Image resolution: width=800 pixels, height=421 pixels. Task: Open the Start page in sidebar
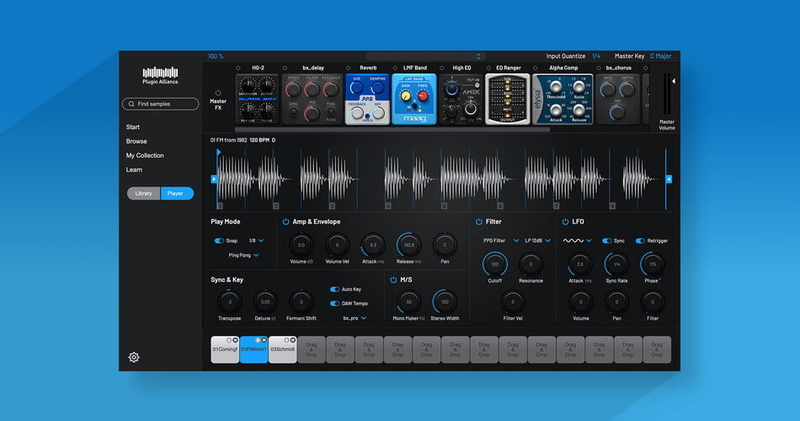133,127
